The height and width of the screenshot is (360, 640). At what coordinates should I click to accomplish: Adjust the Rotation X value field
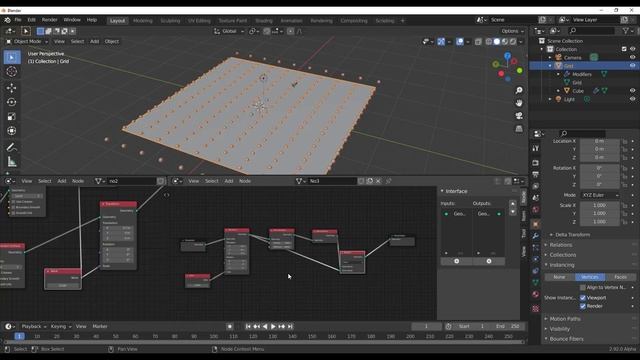[600, 168]
